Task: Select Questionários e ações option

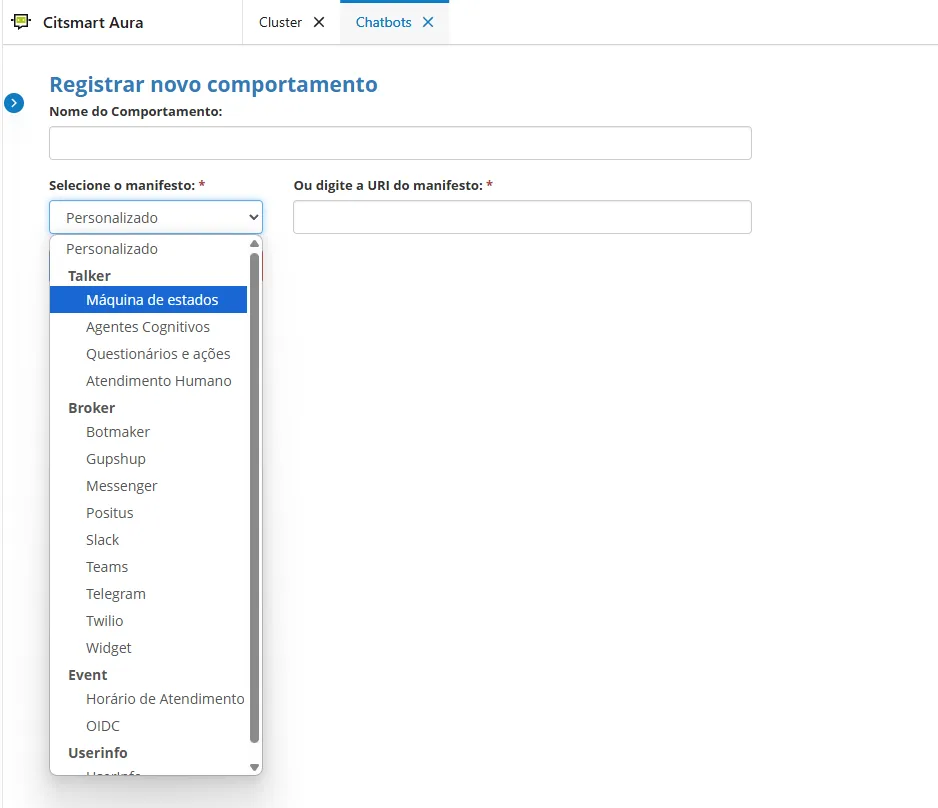Action: pos(148,353)
